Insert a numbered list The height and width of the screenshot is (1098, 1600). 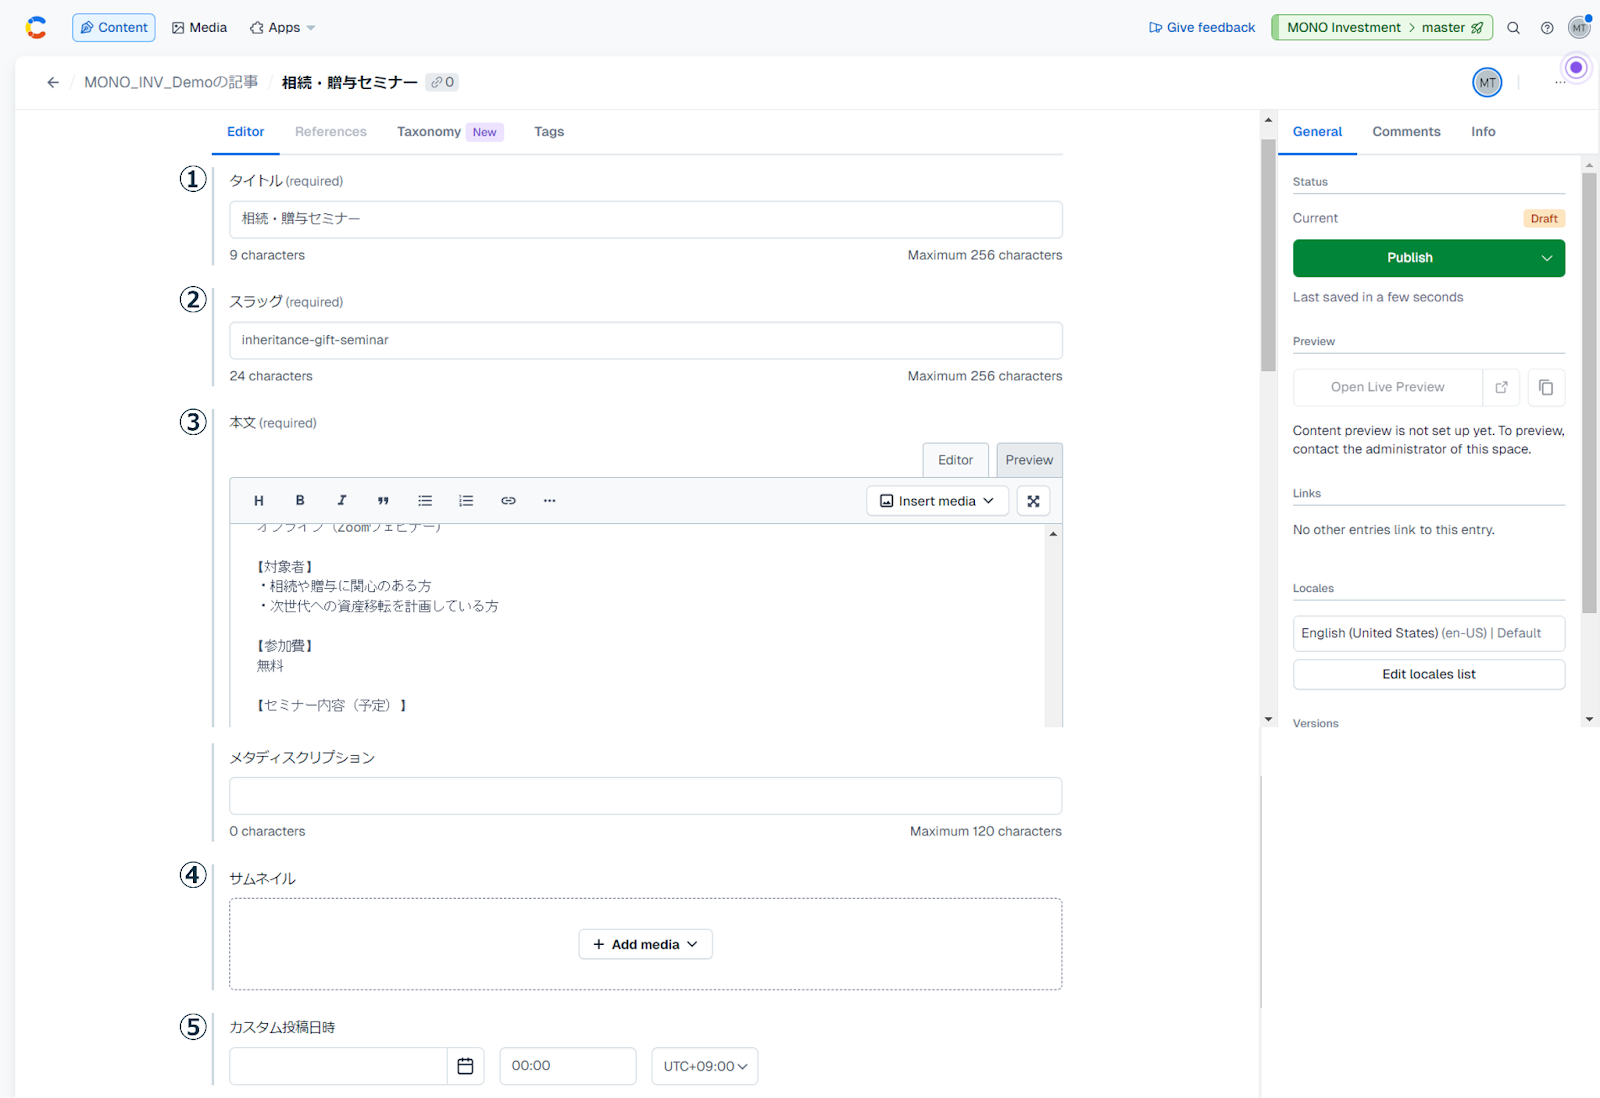pos(466,501)
